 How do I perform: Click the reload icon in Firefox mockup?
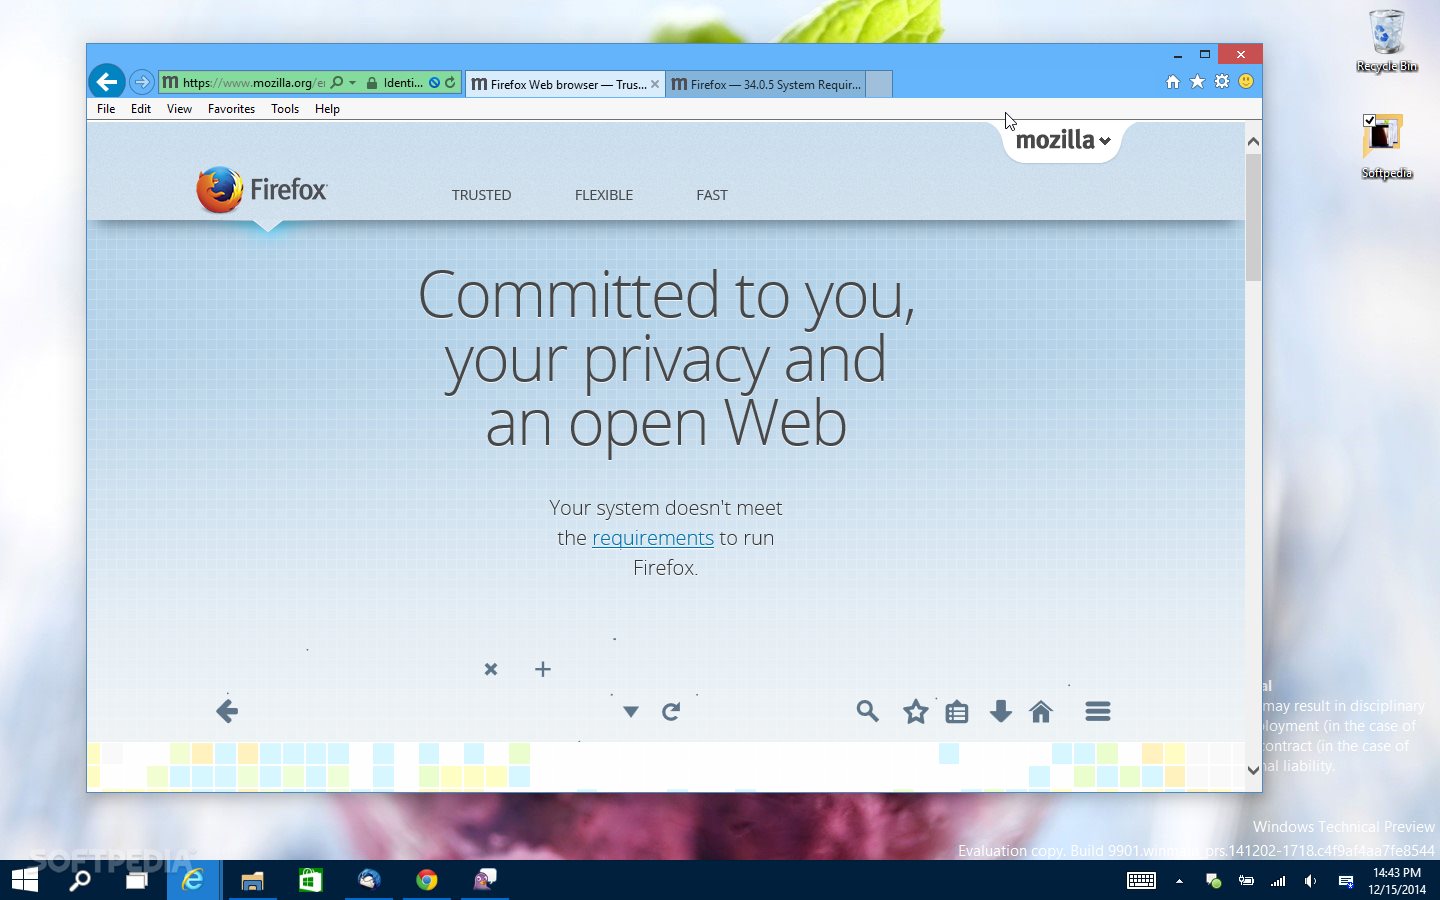tap(671, 711)
